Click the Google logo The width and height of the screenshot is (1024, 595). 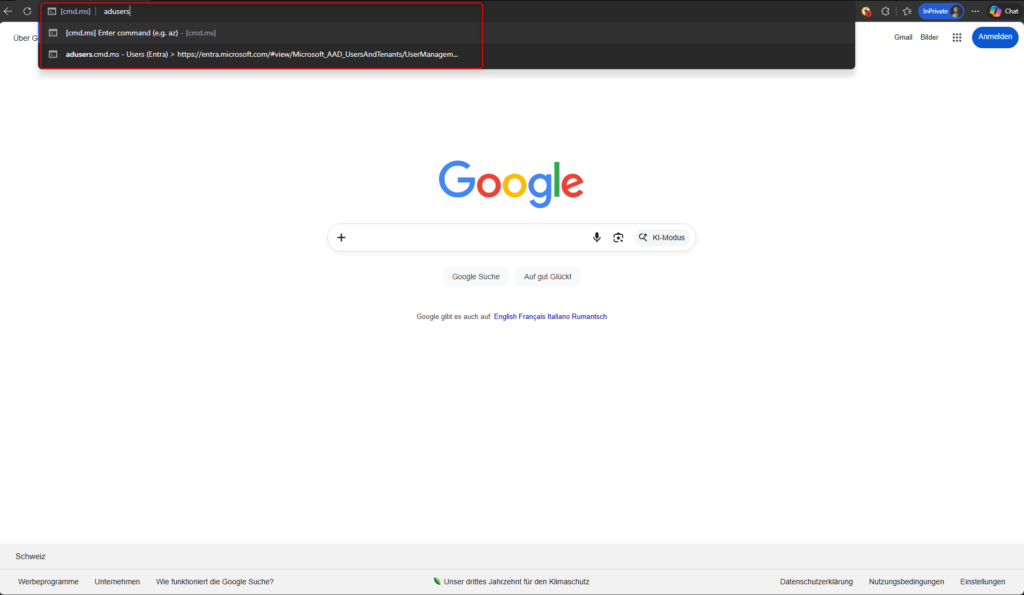[511, 184]
